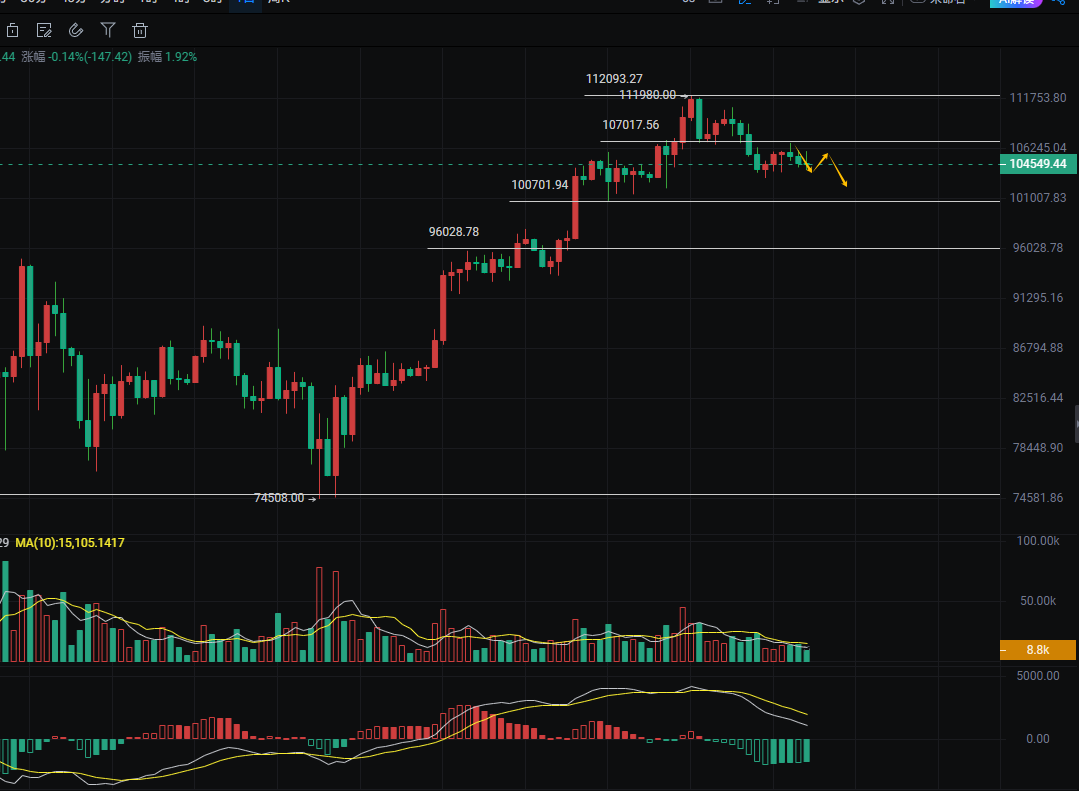Click the trash can delete icon
The width and height of the screenshot is (1079, 791).
(x=140, y=30)
